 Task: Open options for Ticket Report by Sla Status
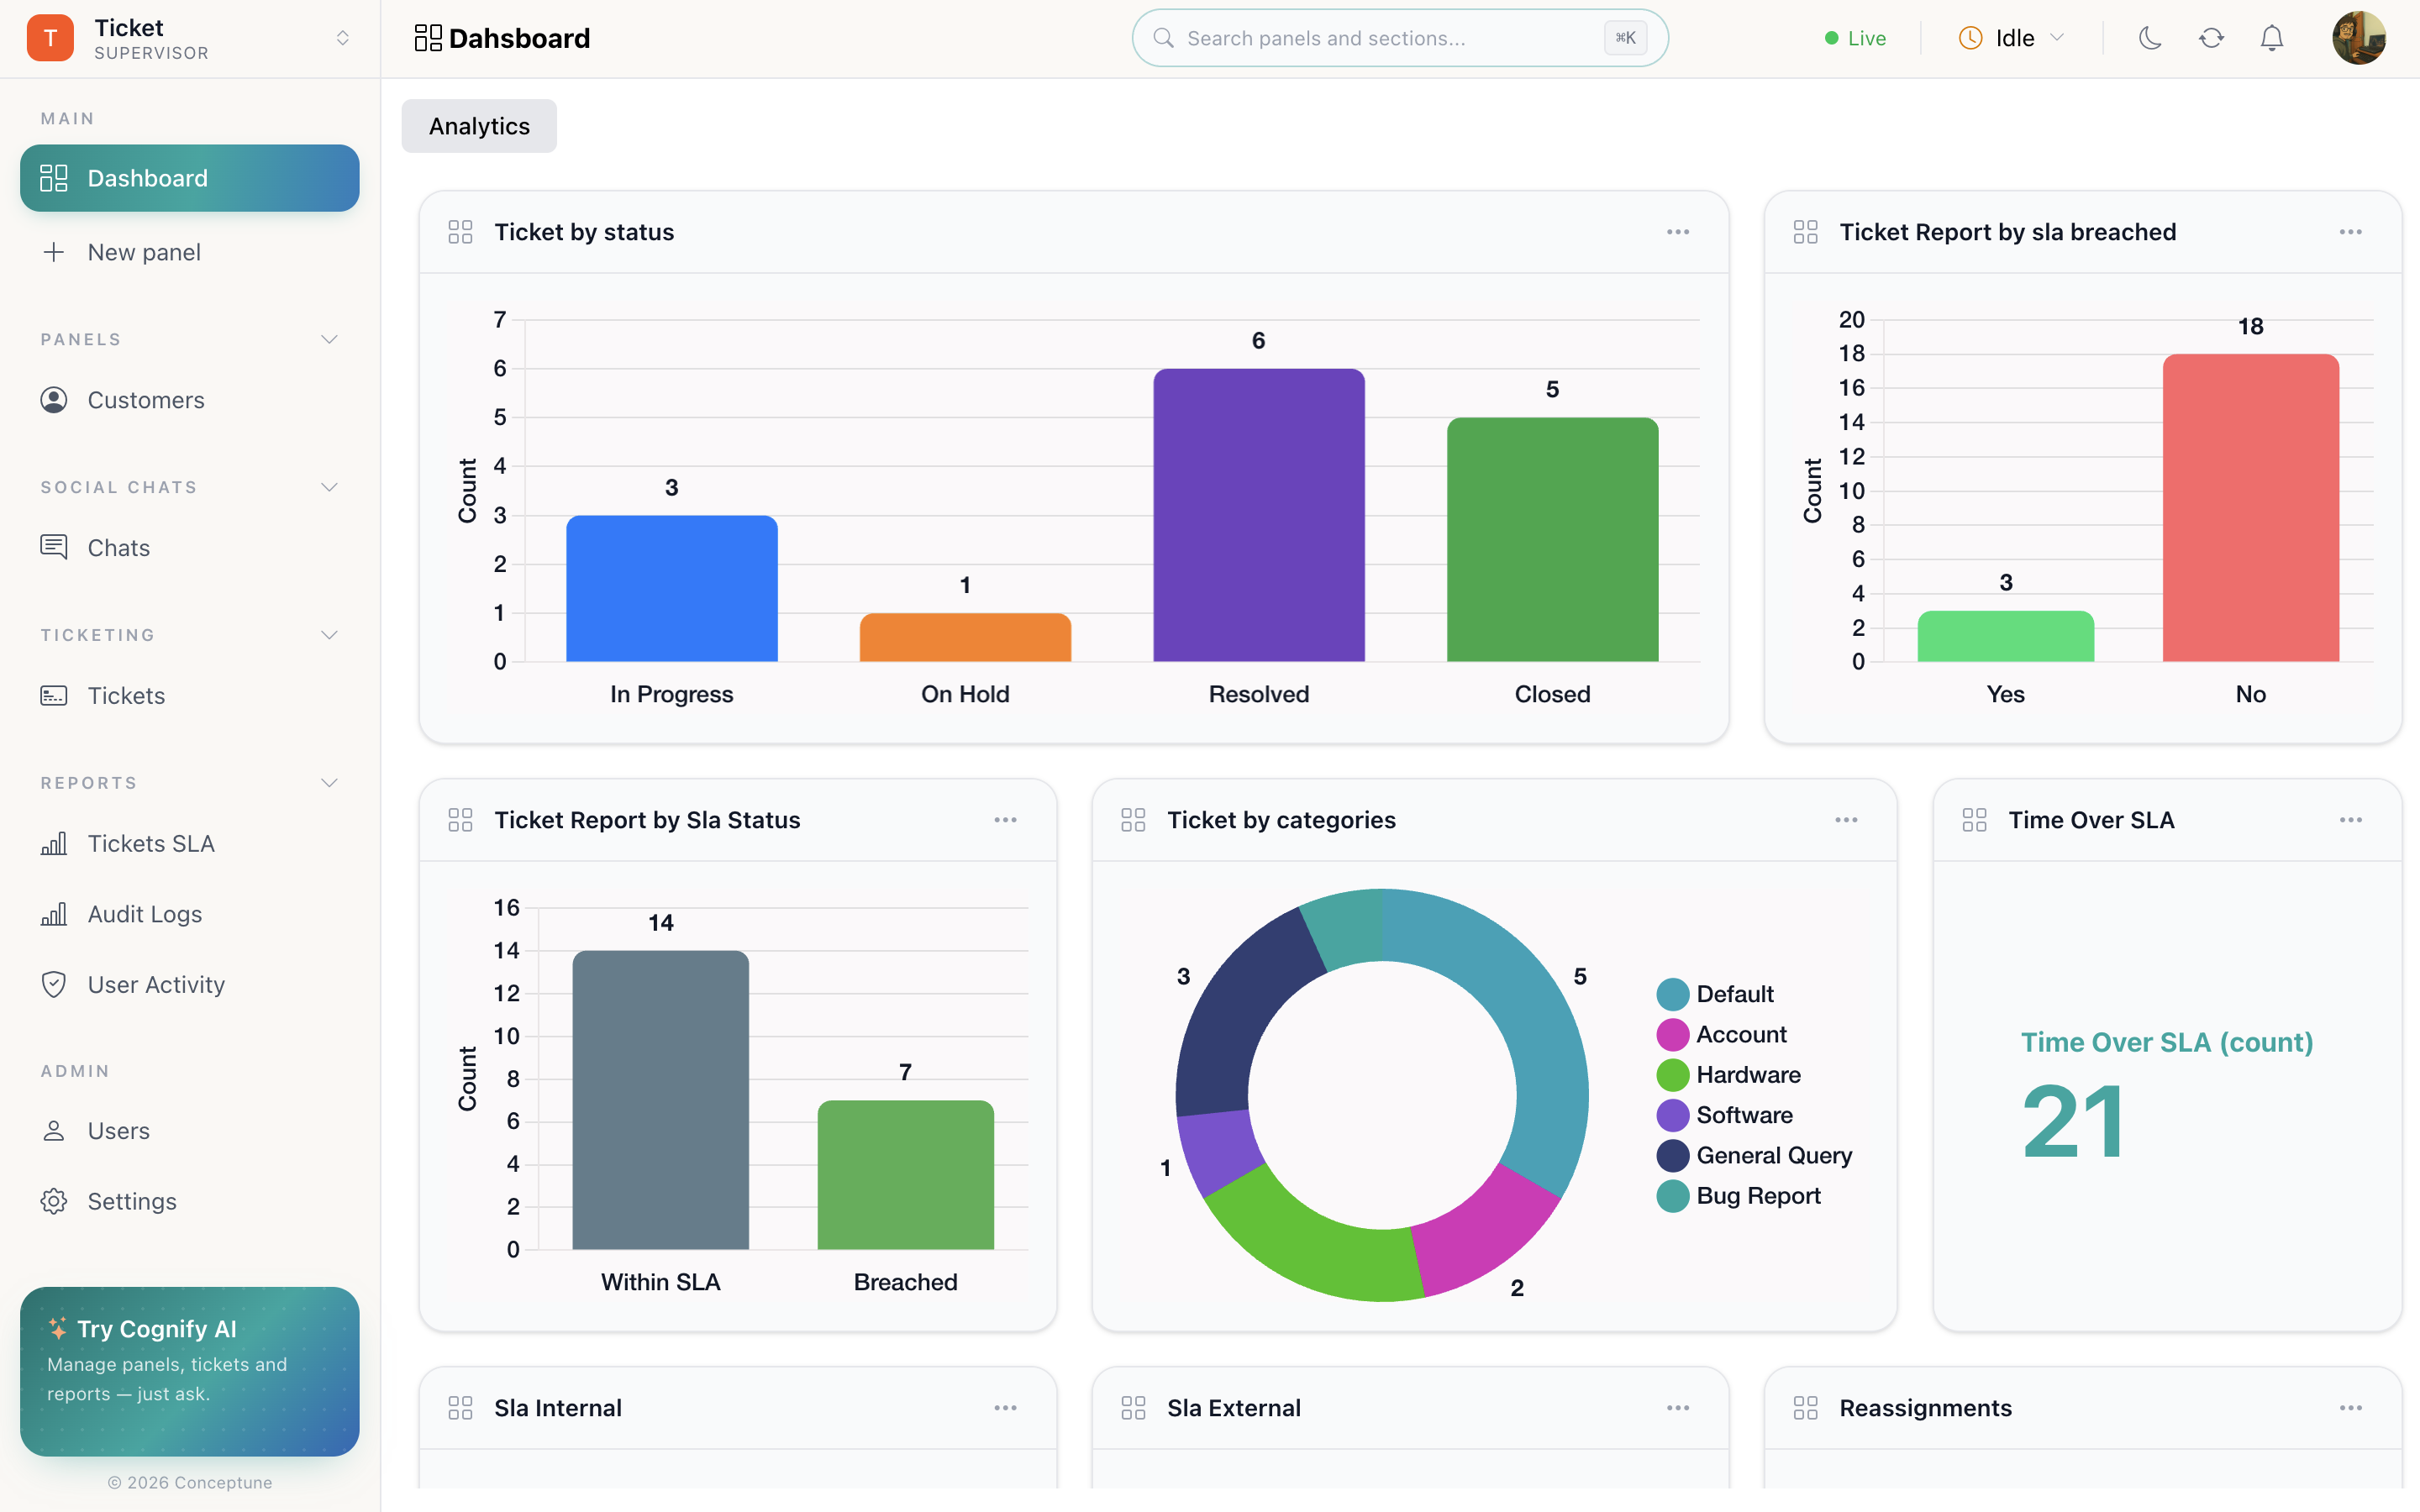pos(1005,820)
